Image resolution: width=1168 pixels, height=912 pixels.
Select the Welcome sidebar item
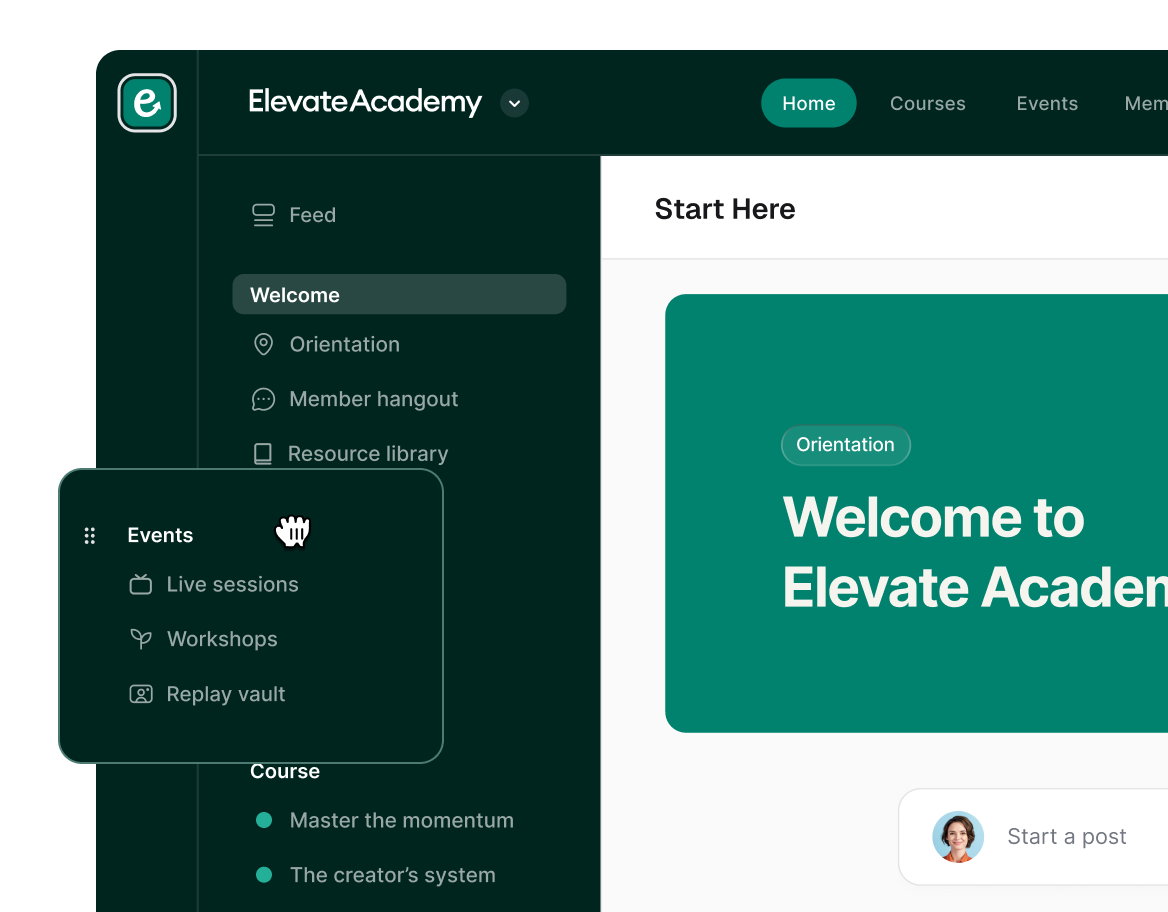coord(399,294)
